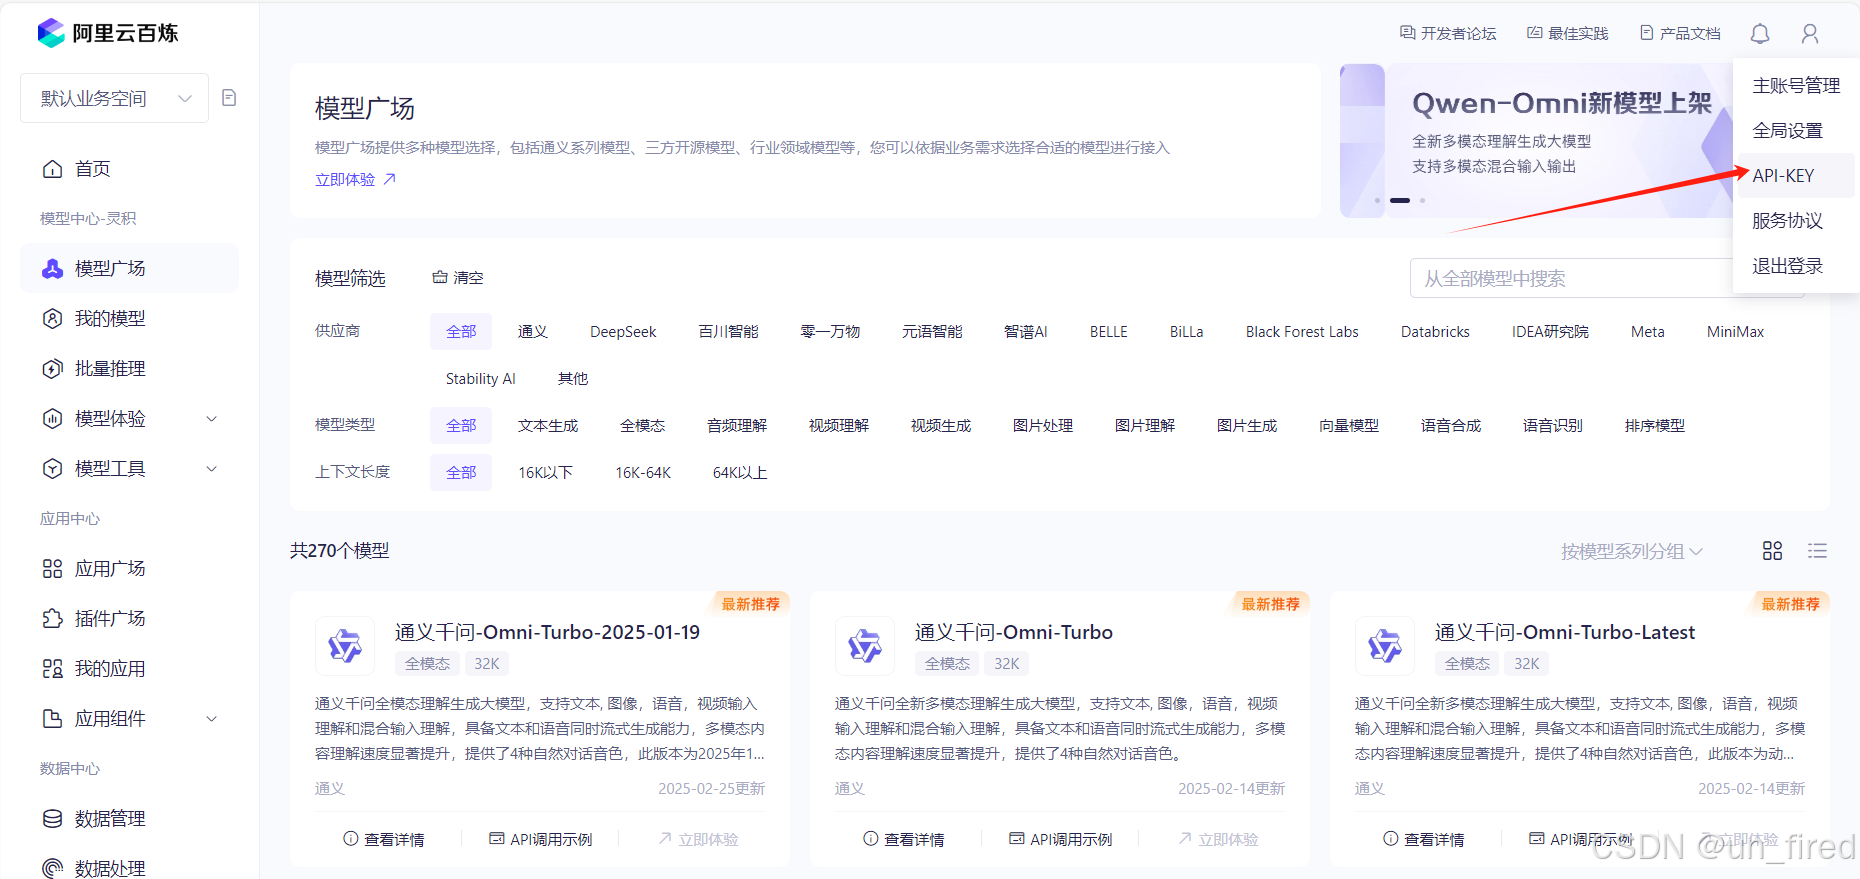Open the notification bell icon

click(x=1760, y=34)
